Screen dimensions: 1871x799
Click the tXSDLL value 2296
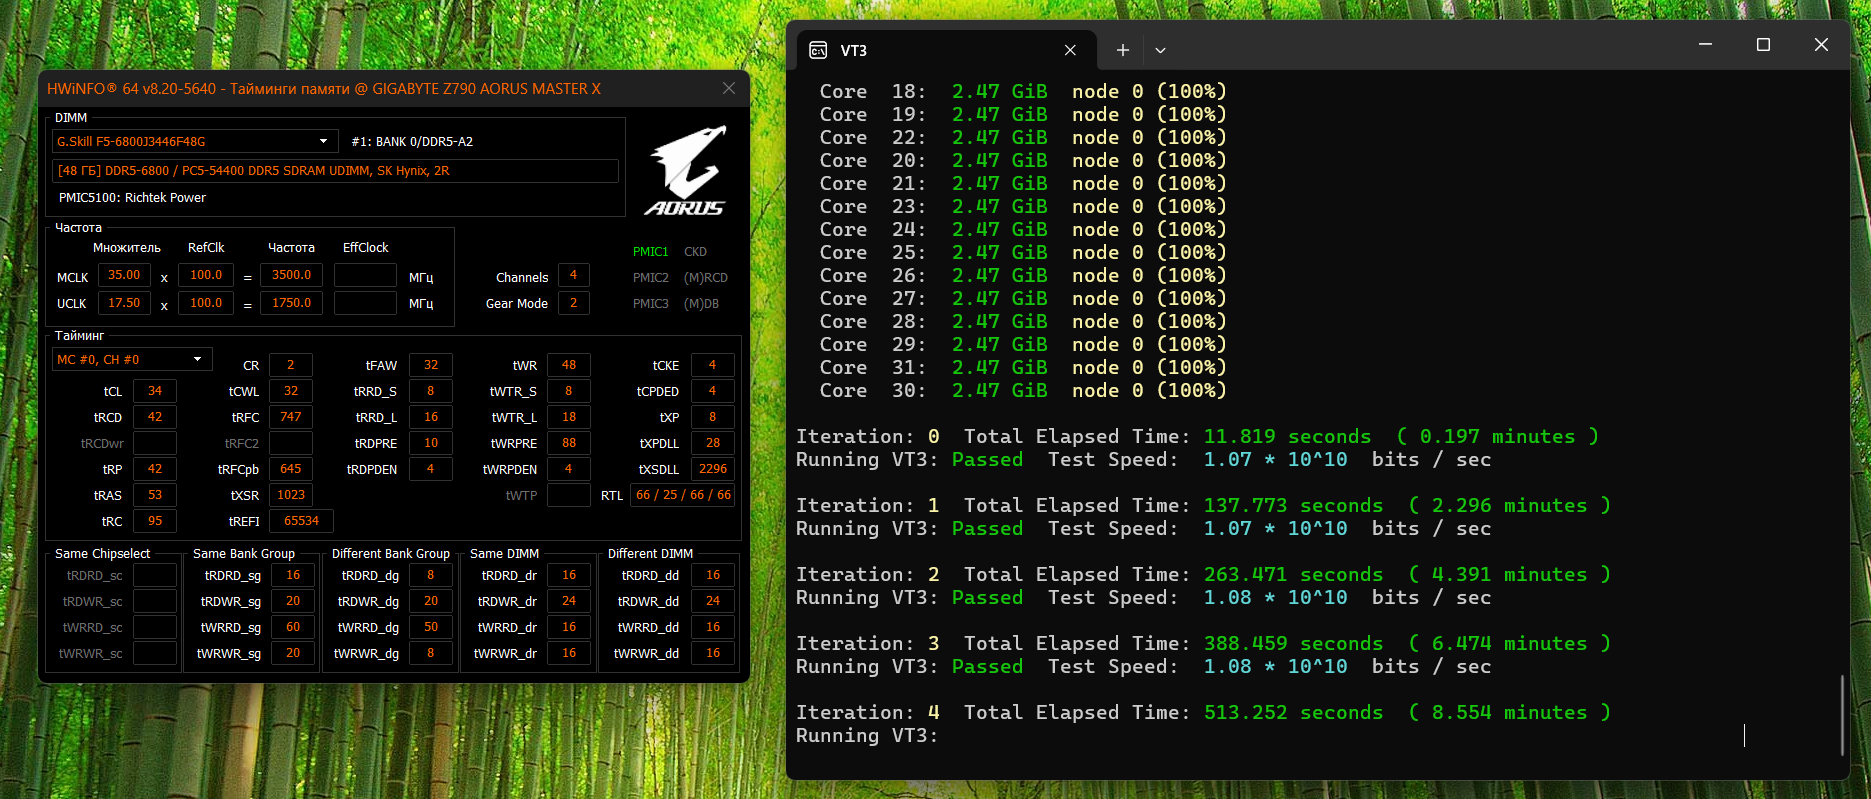click(713, 469)
